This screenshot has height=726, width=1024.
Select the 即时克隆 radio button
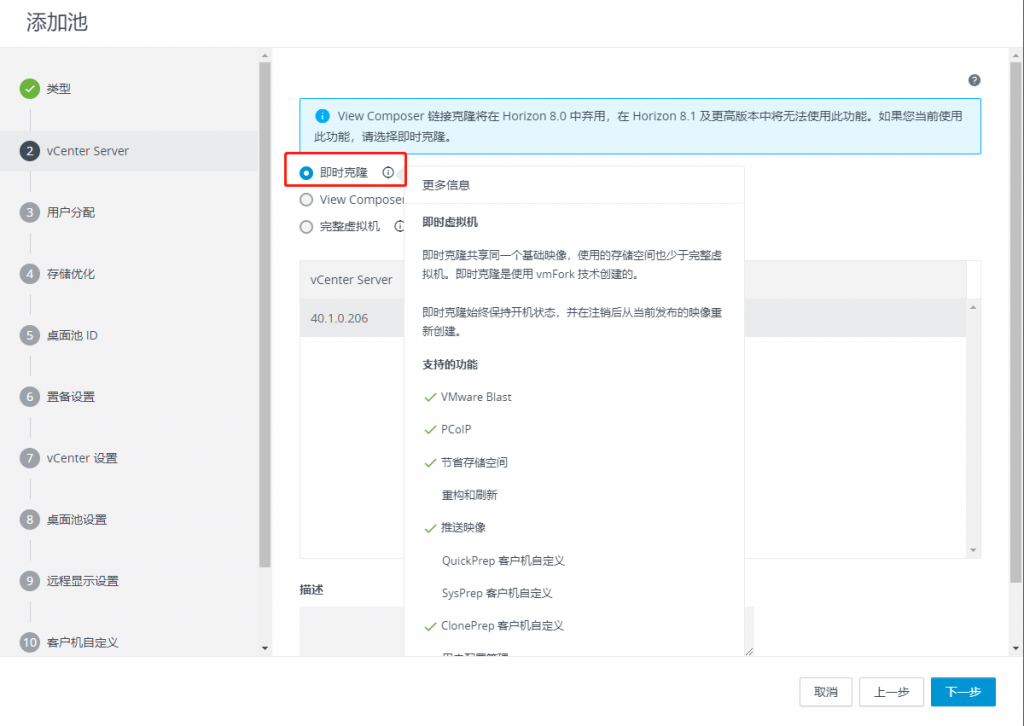coord(306,173)
